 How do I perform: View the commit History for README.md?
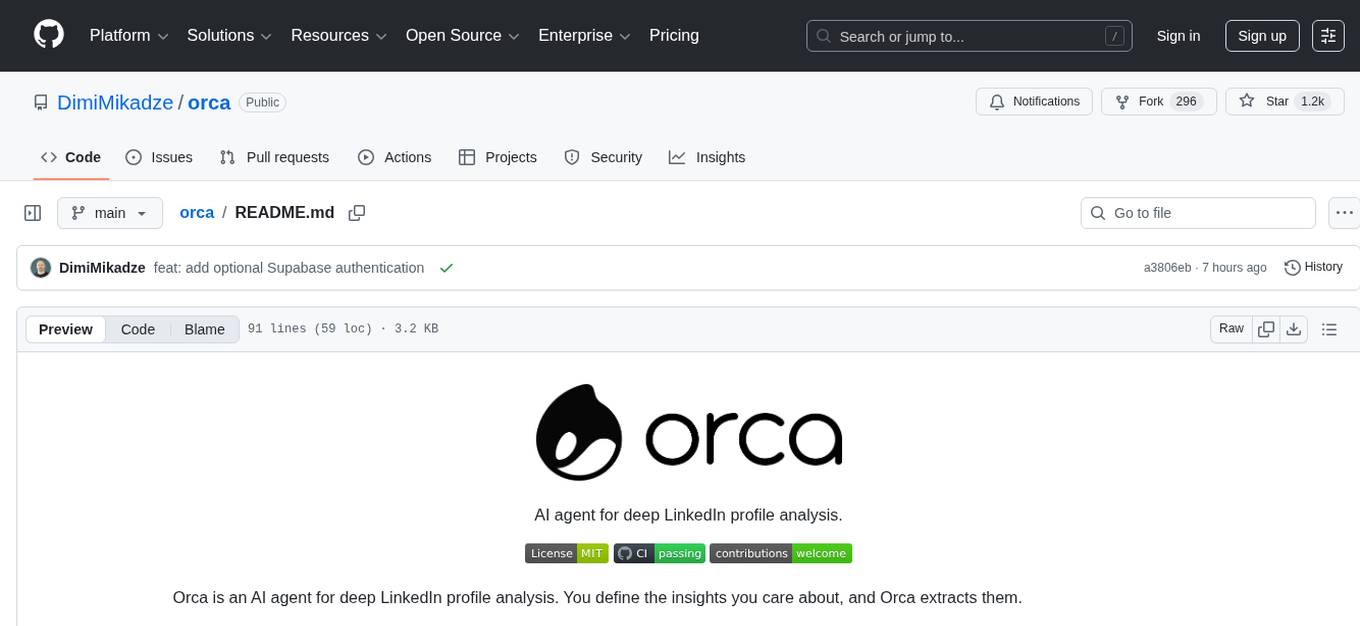pos(1313,267)
